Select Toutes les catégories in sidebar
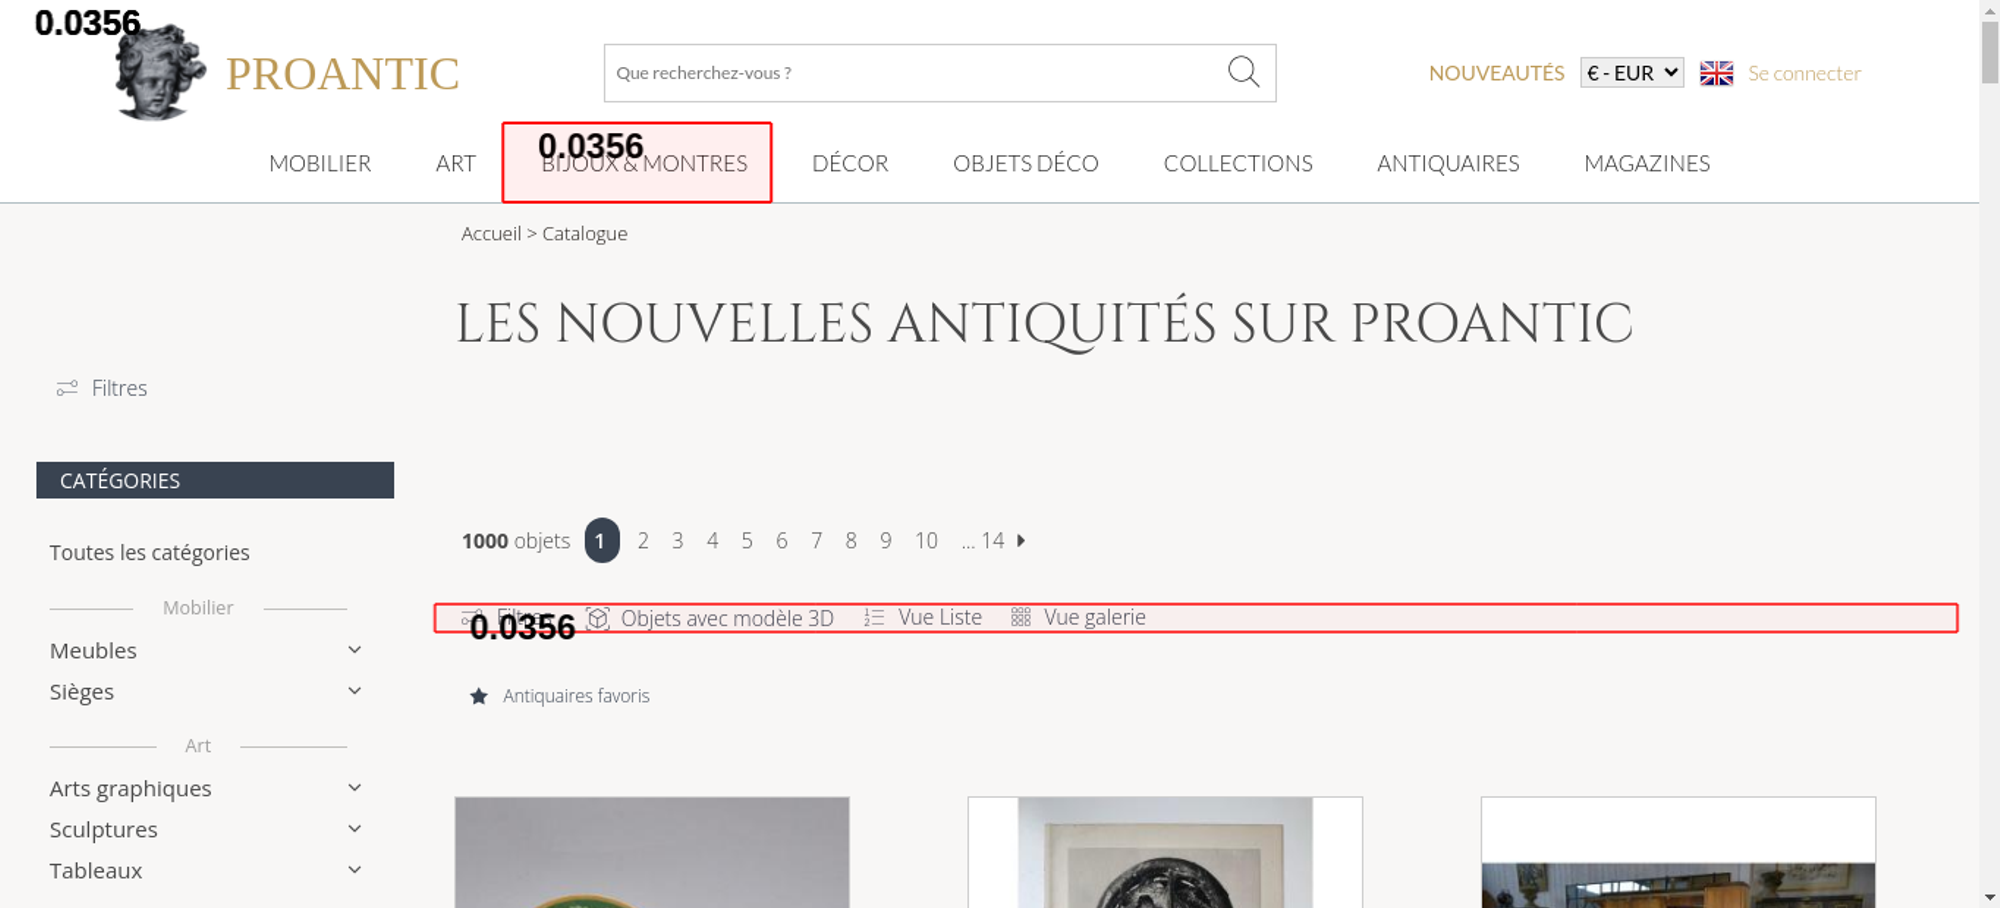Screen dimensions: 2000x908 click(x=150, y=553)
